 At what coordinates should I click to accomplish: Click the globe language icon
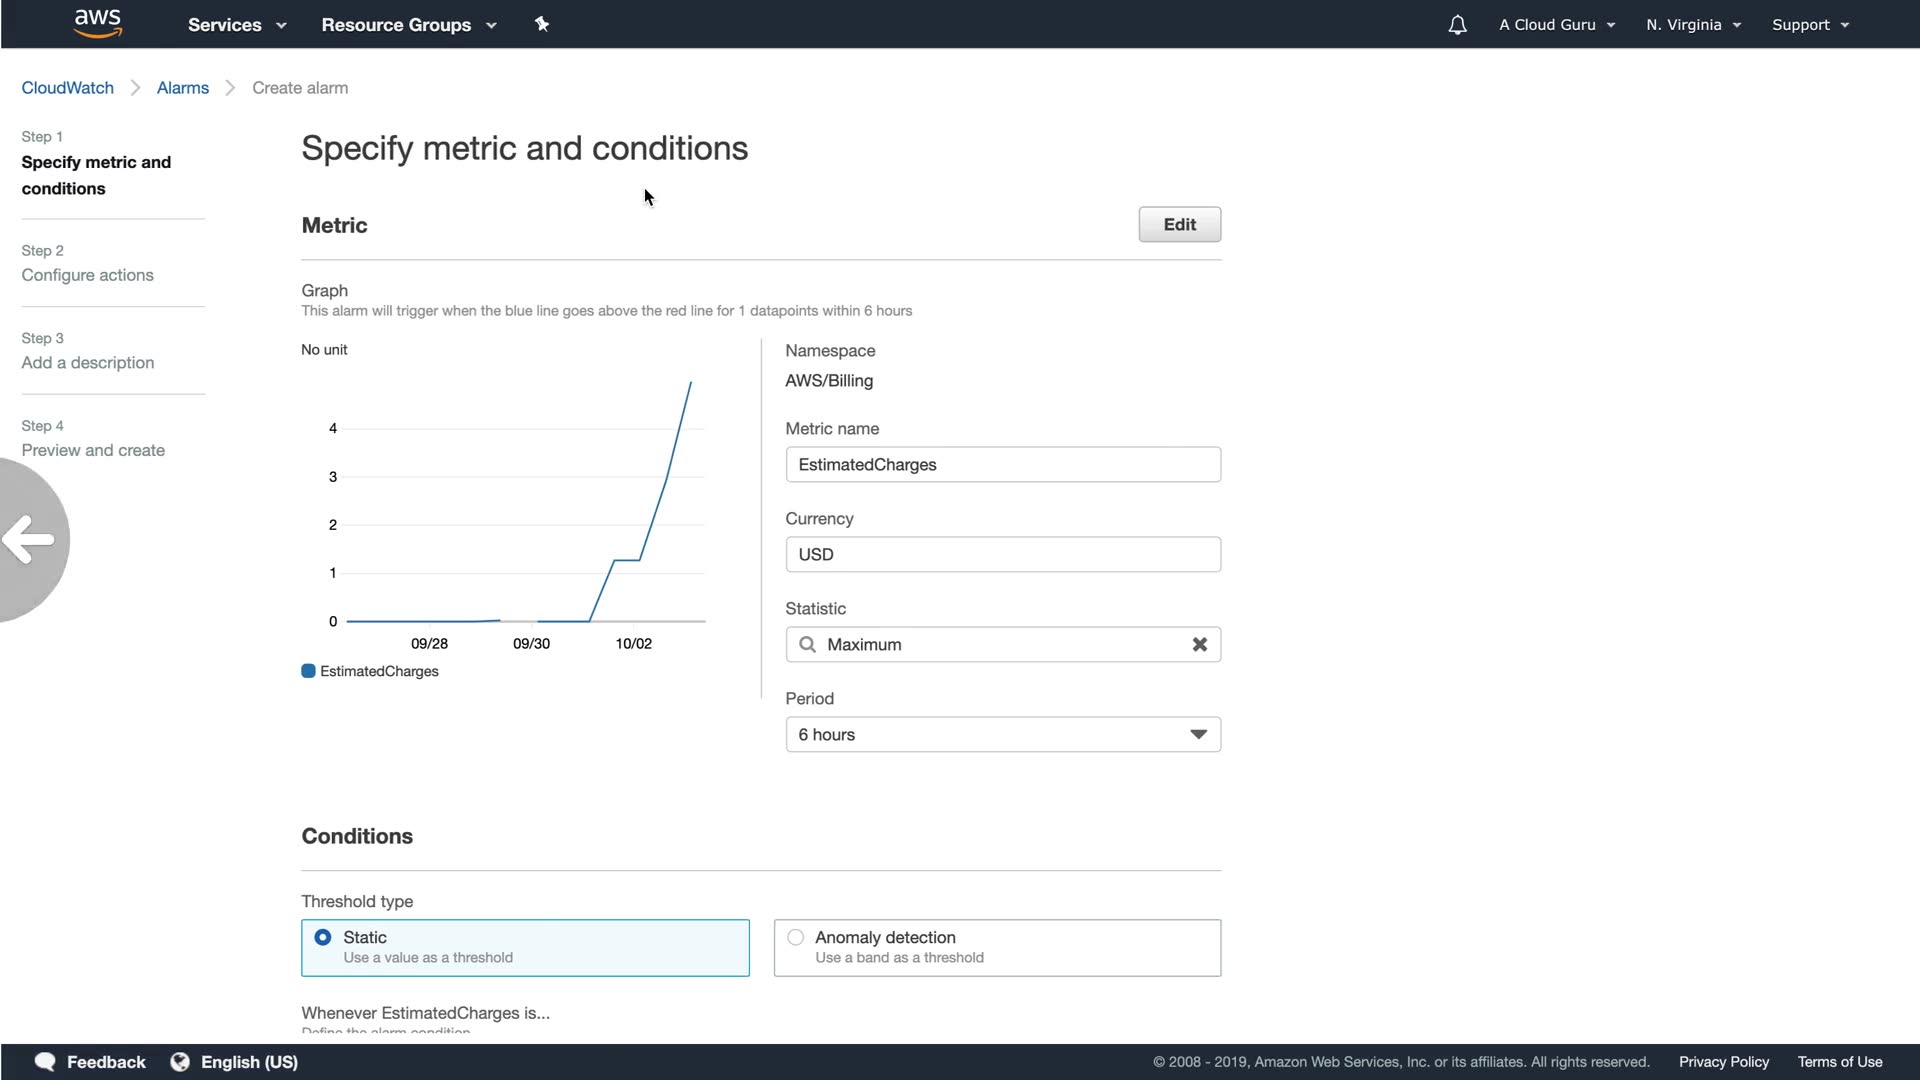[180, 1062]
